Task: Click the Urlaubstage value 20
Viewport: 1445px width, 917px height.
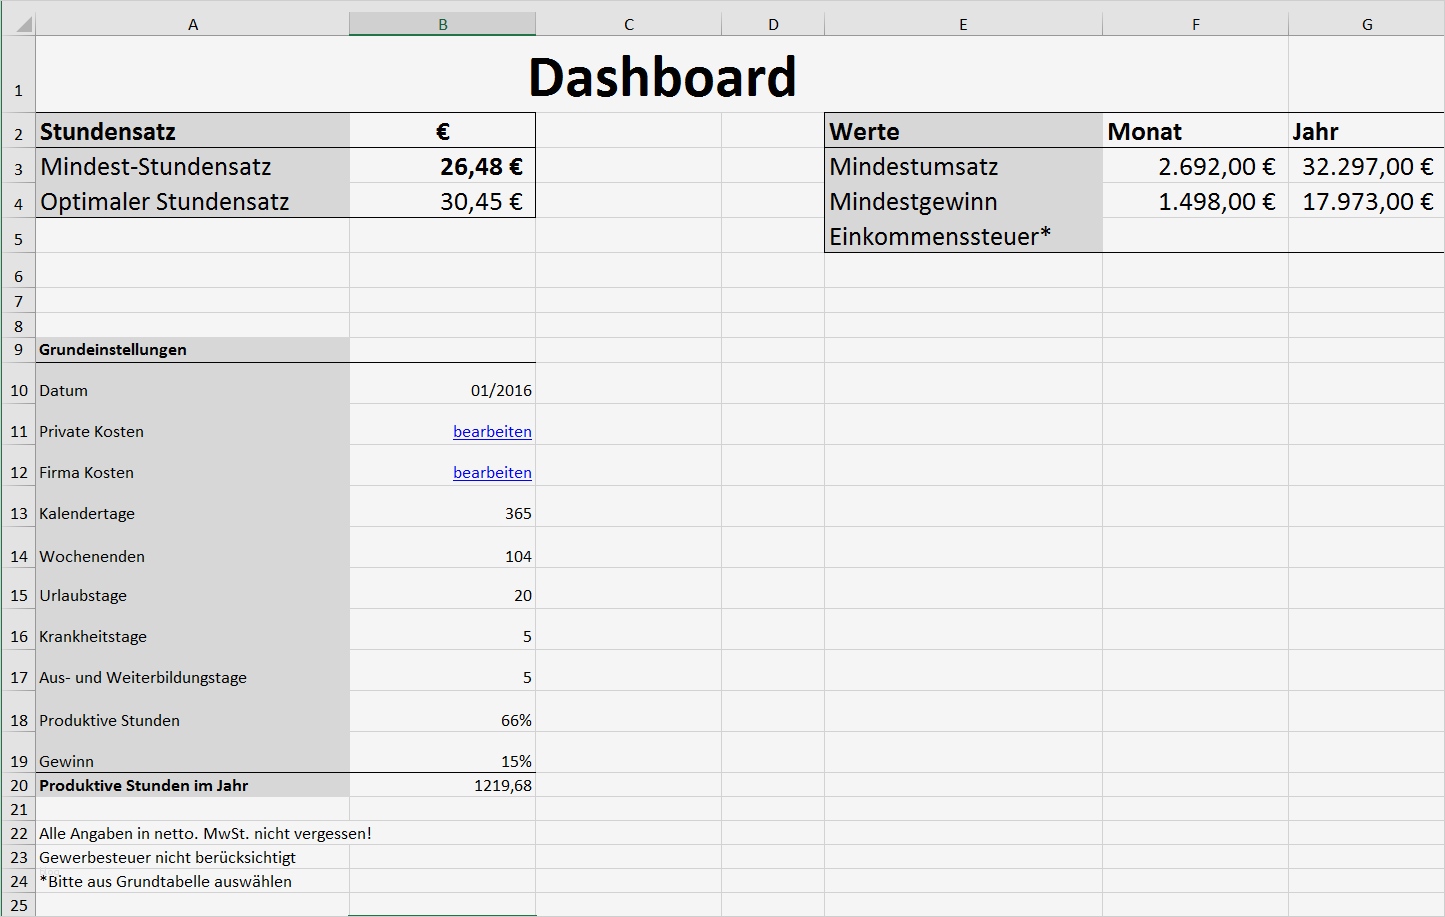Action: click(x=443, y=588)
